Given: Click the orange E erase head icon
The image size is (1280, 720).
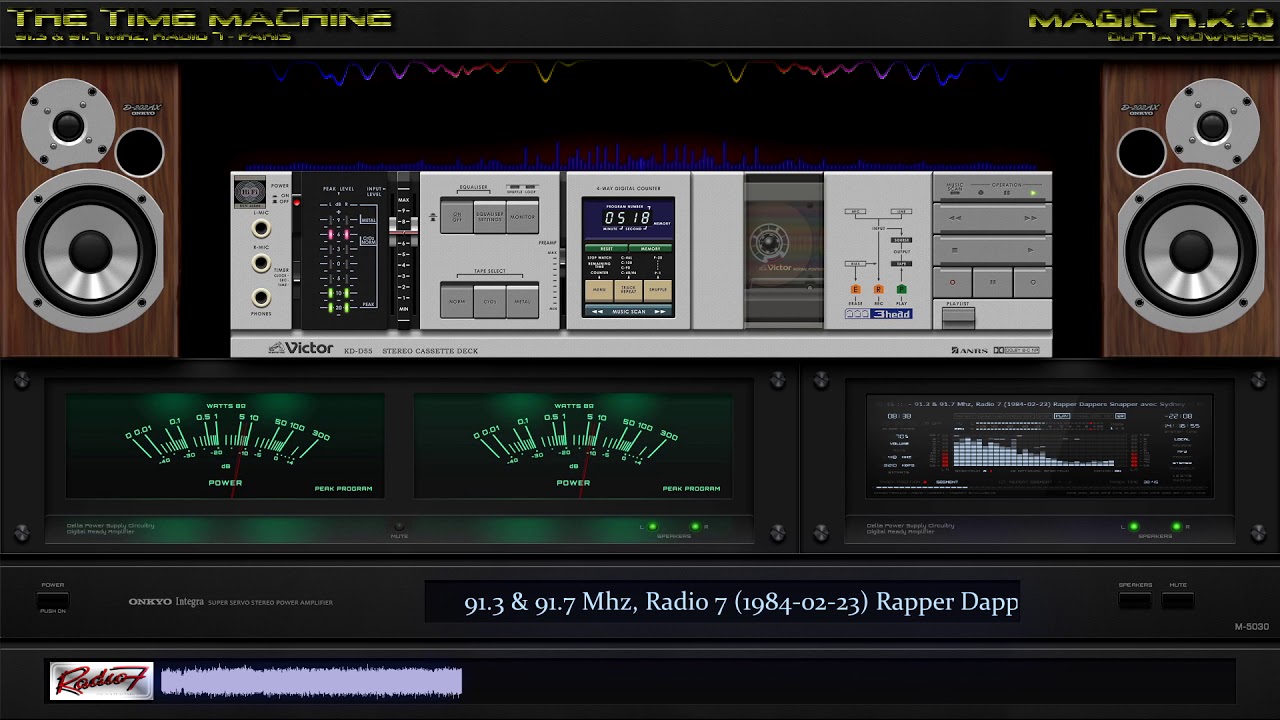Looking at the screenshot, I should [856, 290].
